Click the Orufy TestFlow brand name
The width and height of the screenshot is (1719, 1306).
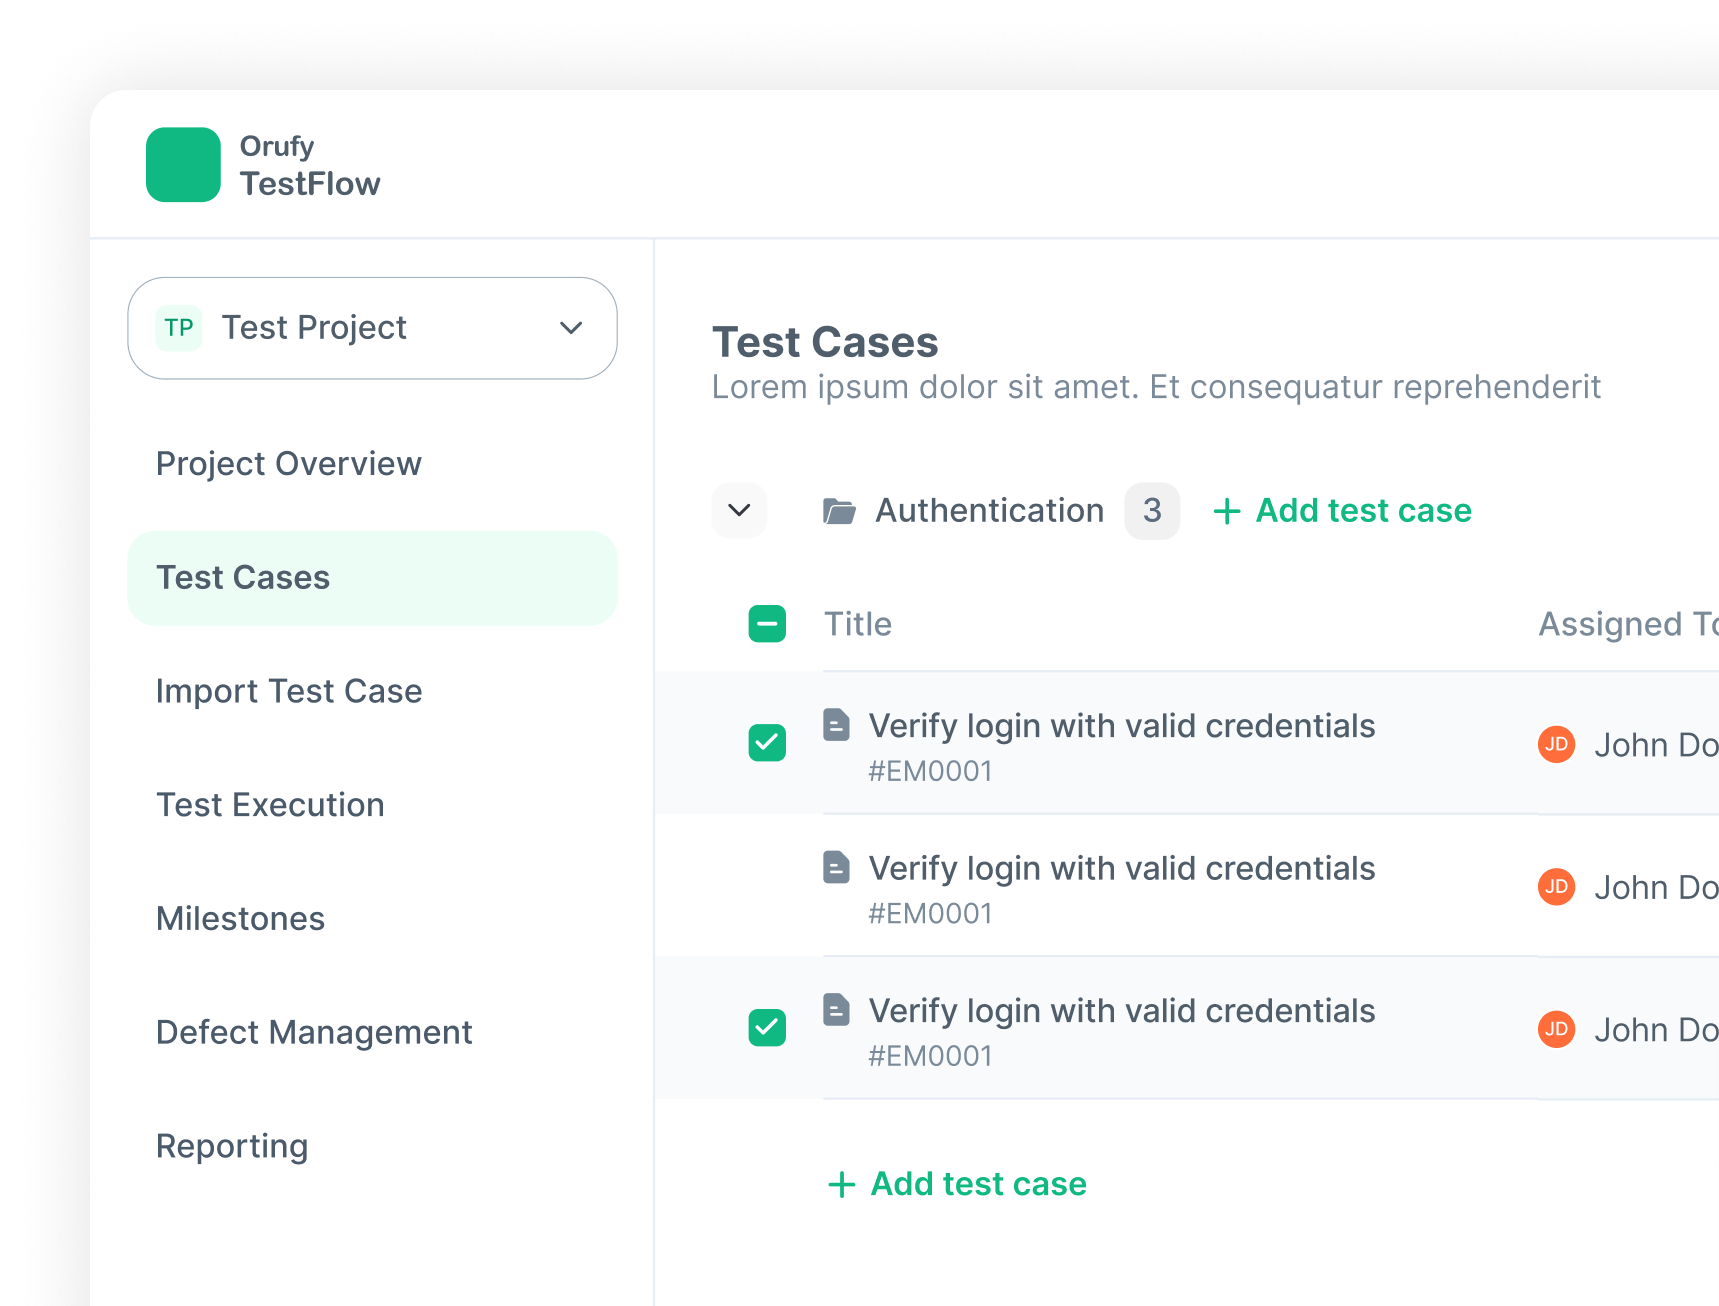click(310, 166)
